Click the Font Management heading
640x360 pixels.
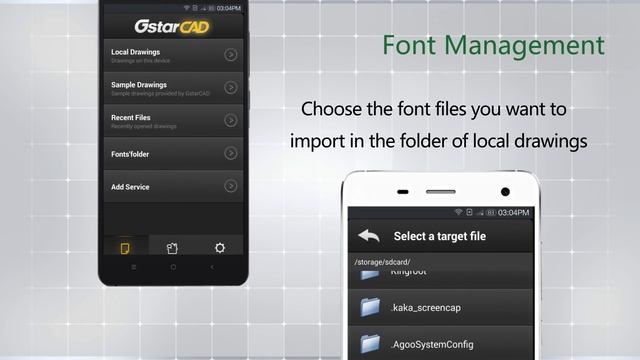pos(493,45)
